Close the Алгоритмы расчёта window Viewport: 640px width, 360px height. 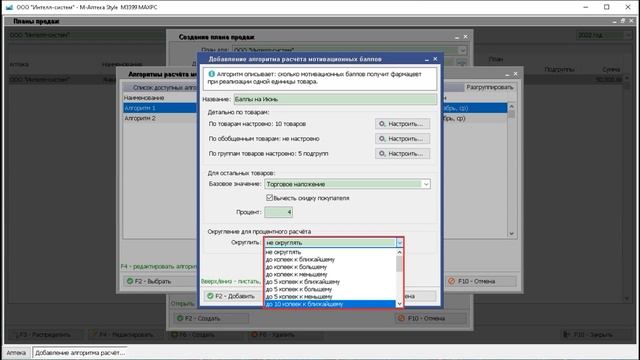coord(516,74)
